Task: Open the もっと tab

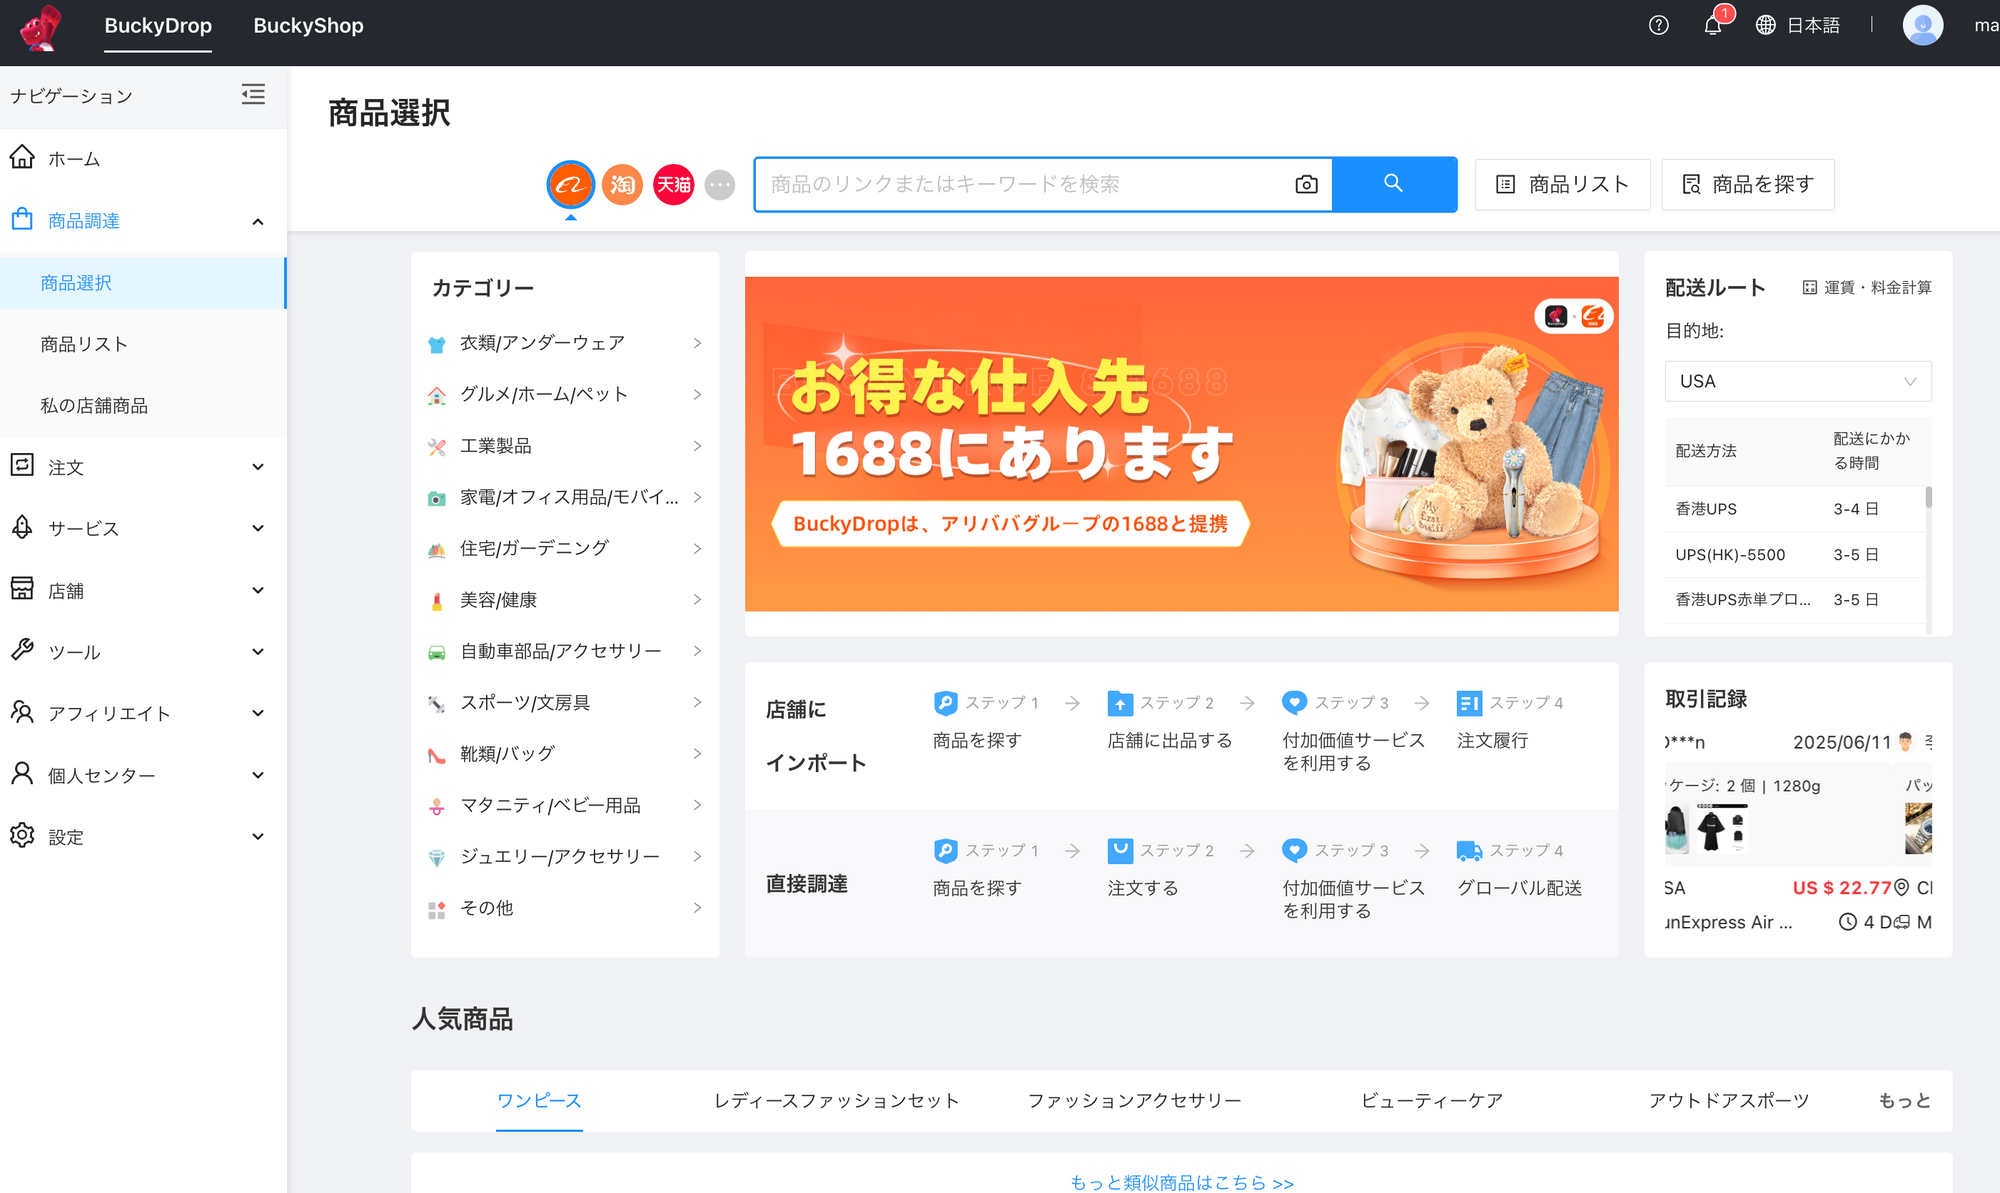Action: point(1905,1100)
